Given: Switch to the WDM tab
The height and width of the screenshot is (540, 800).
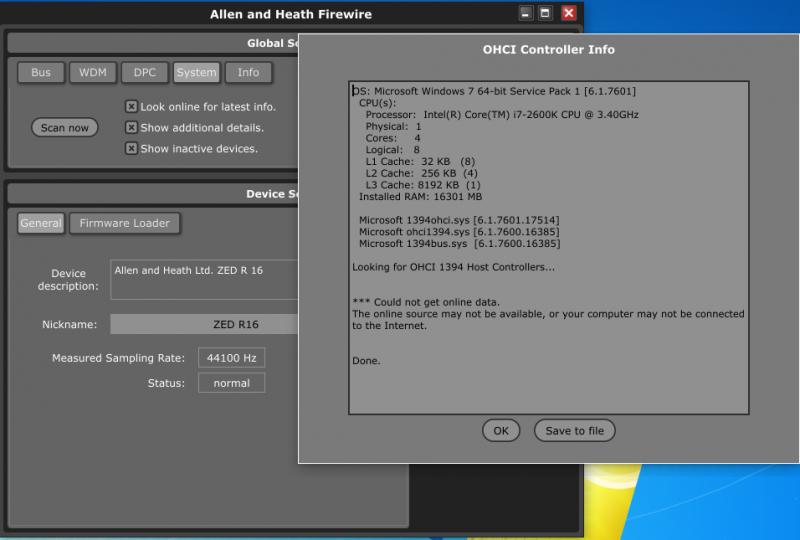Looking at the screenshot, I should pyautogui.click(x=93, y=72).
